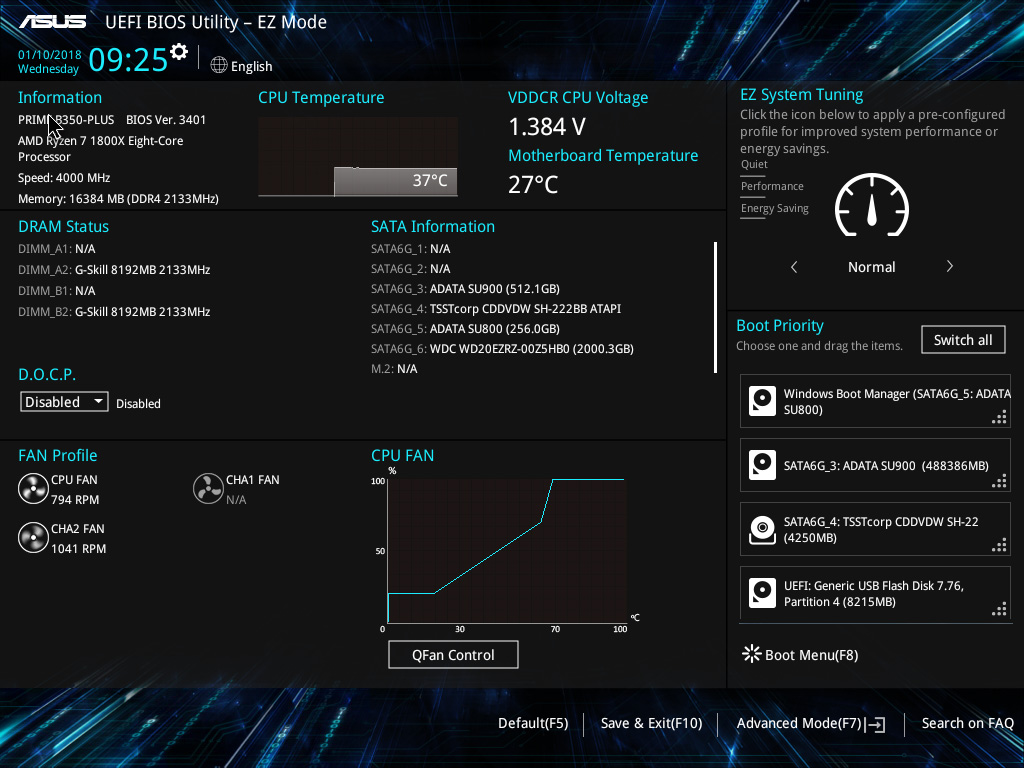Image resolution: width=1024 pixels, height=768 pixels.
Task: Select the SATA6G_3: ADATA SU900 (488386MB) boot entry
Action: [875, 465]
